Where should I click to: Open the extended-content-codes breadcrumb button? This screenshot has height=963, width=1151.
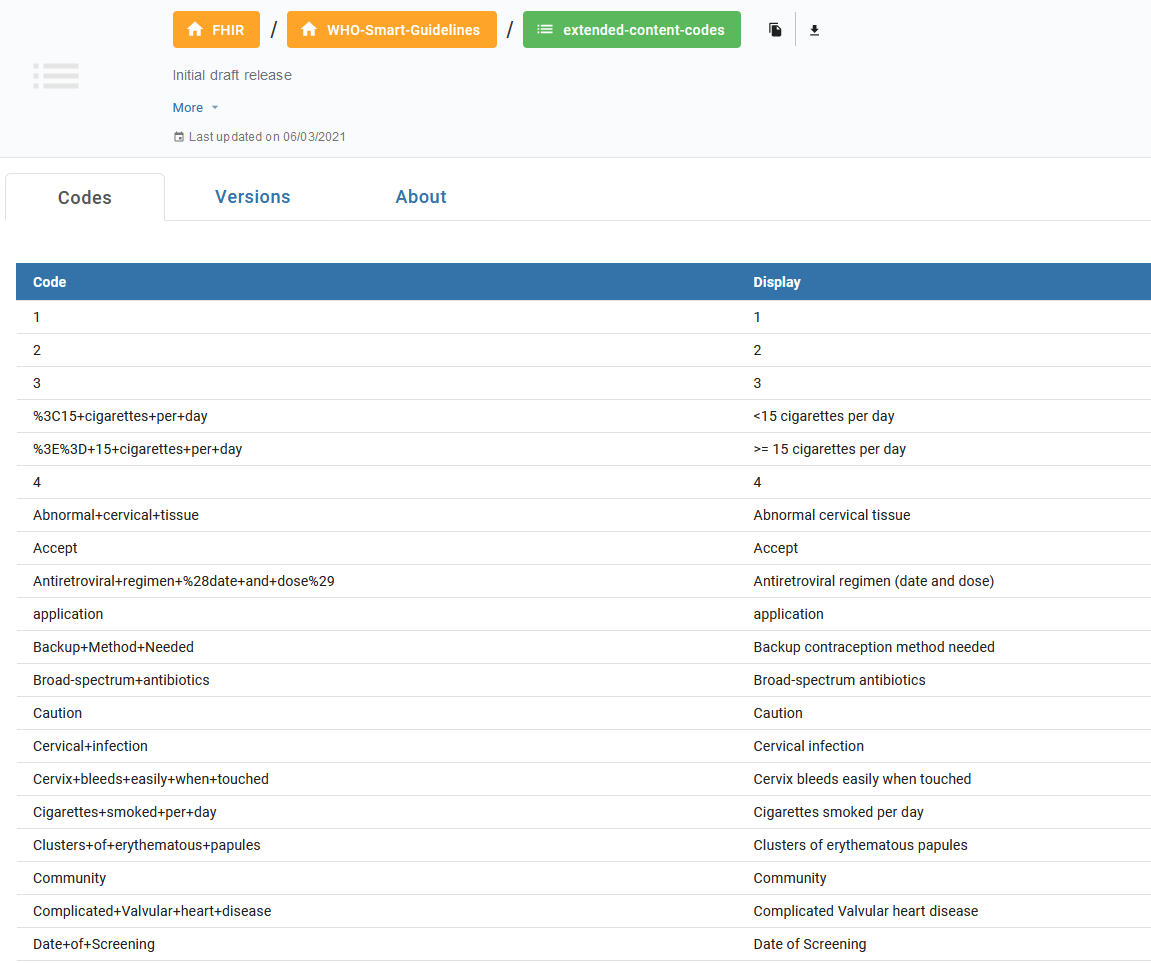click(x=631, y=29)
